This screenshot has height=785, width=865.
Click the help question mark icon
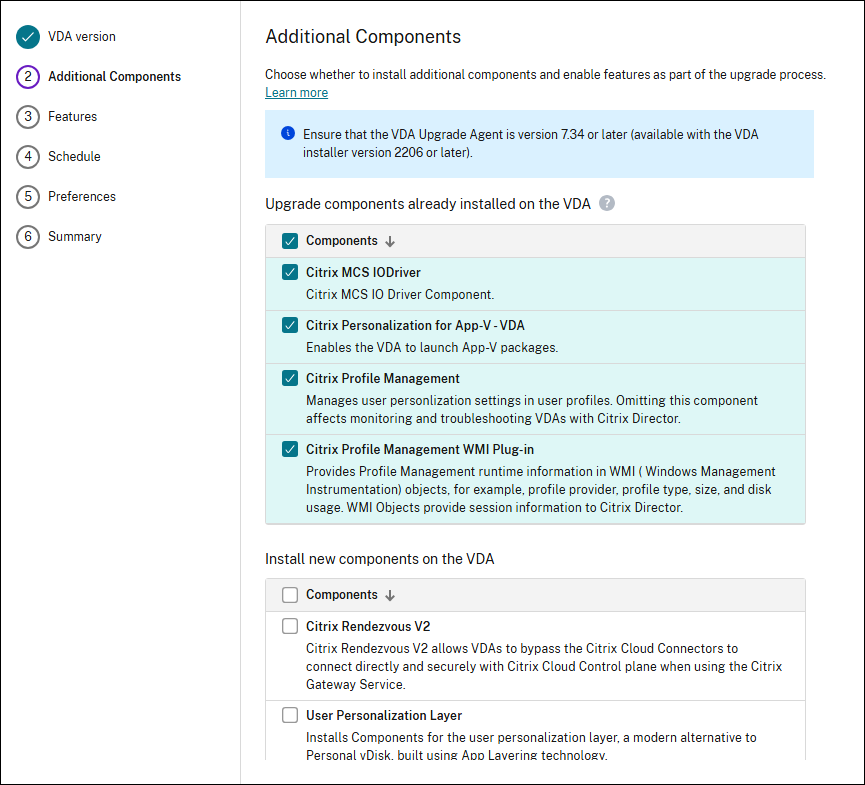coord(606,203)
